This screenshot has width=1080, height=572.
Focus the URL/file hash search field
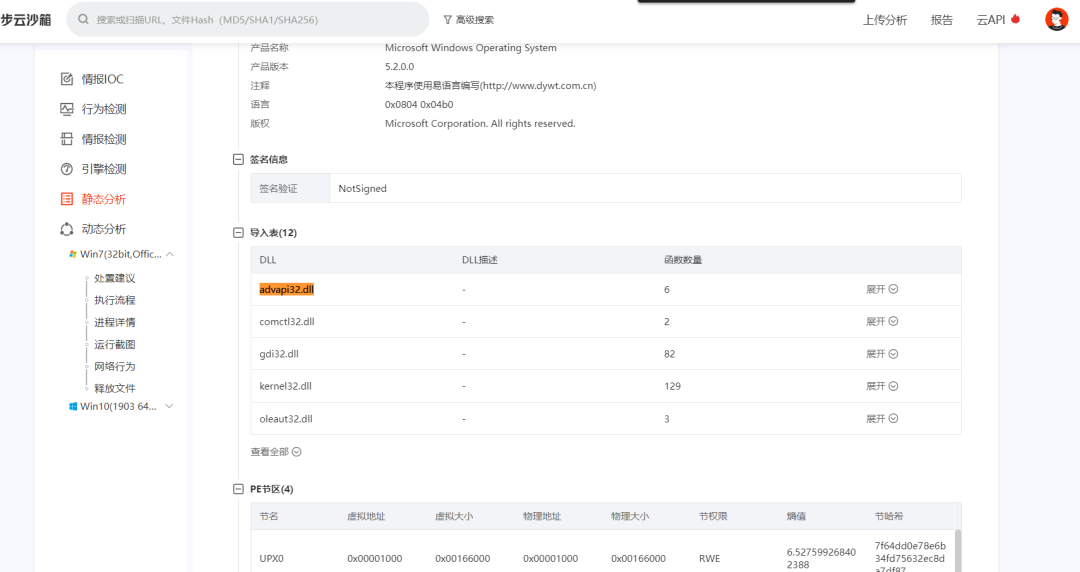click(x=248, y=19)
